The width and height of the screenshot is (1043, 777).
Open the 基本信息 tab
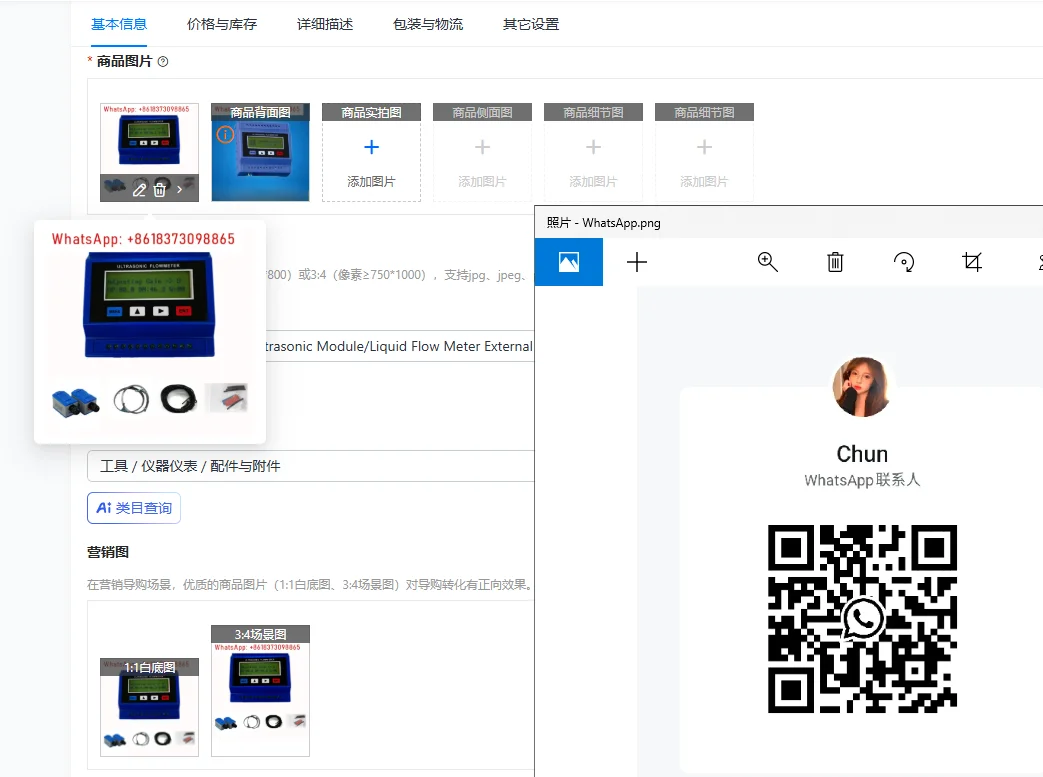click(x=118, y=25)
